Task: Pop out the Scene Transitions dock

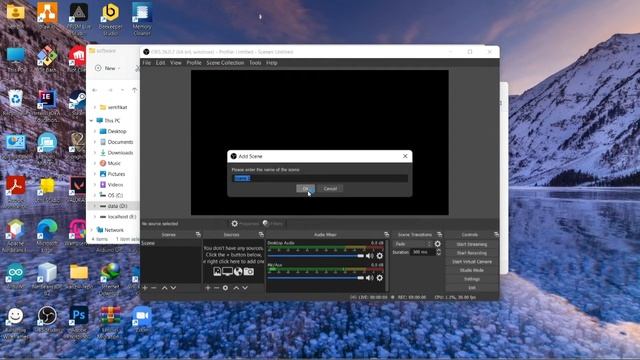Action: pyautogui.click(x=439, y=235)
